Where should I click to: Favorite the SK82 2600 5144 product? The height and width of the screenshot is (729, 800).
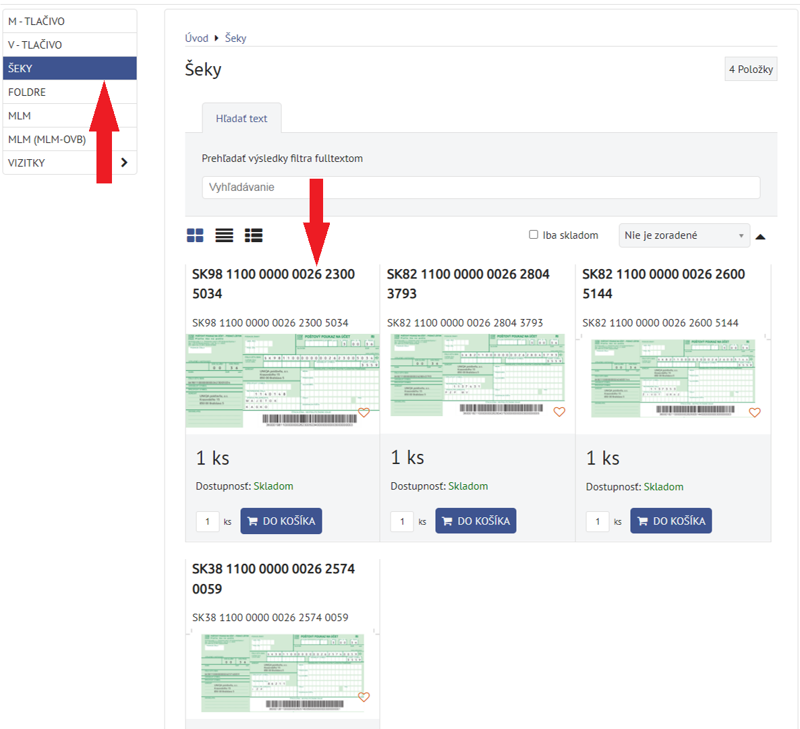point(754,412)
